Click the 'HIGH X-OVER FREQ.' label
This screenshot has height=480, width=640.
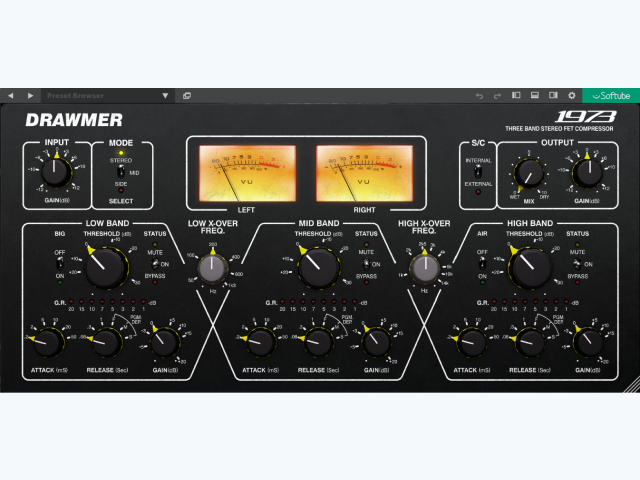pos(424,227)
